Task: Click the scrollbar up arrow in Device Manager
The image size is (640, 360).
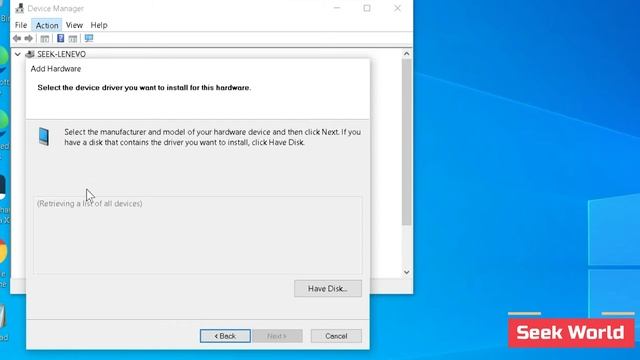Action: point(407,53)
